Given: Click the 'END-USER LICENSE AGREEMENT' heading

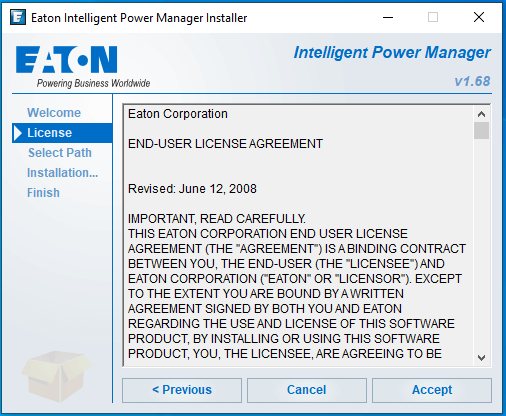Looking at the screenshot, I should click(x=225, y=144).
